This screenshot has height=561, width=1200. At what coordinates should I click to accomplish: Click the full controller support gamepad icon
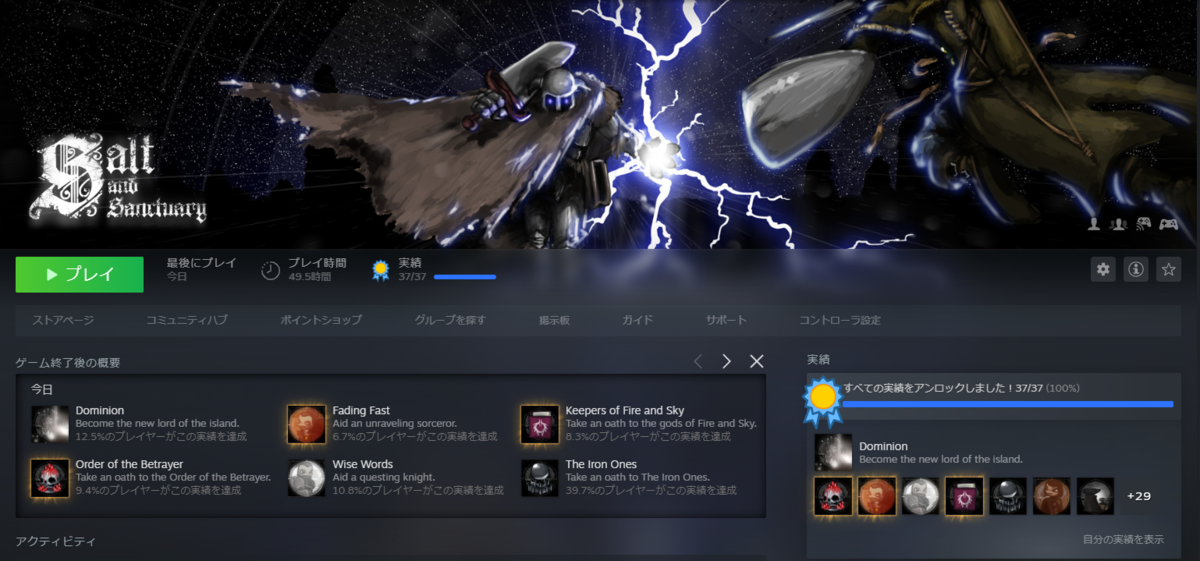tap(1167, 224)
